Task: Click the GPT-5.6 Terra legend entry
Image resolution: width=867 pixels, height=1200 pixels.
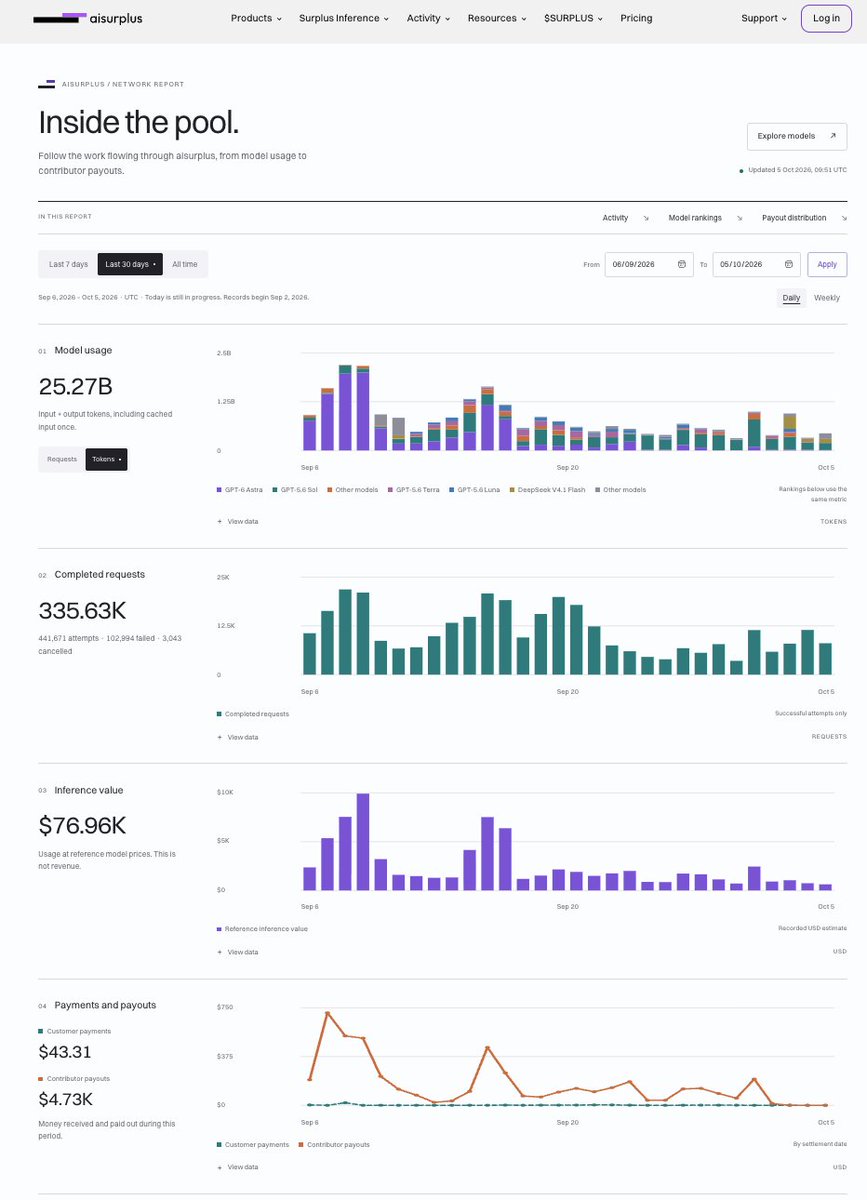Action: point(414,490)
